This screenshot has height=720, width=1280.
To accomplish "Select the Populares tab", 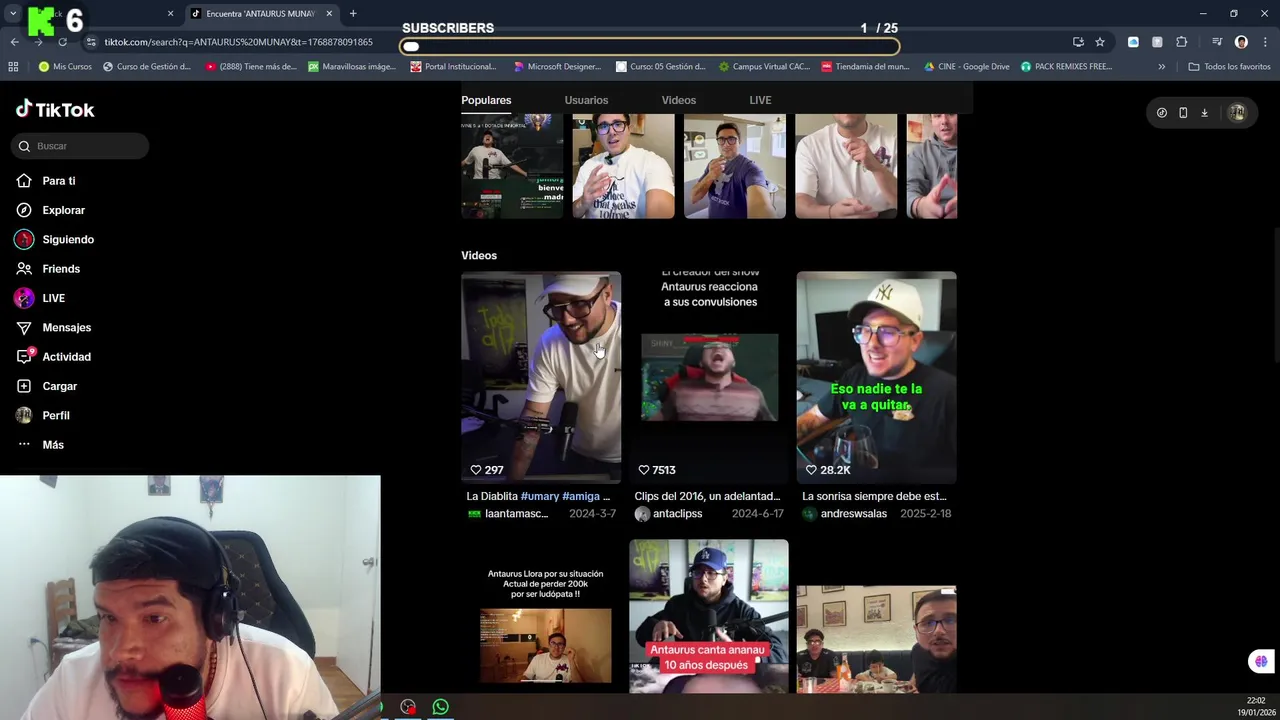I will click(486, 100).
